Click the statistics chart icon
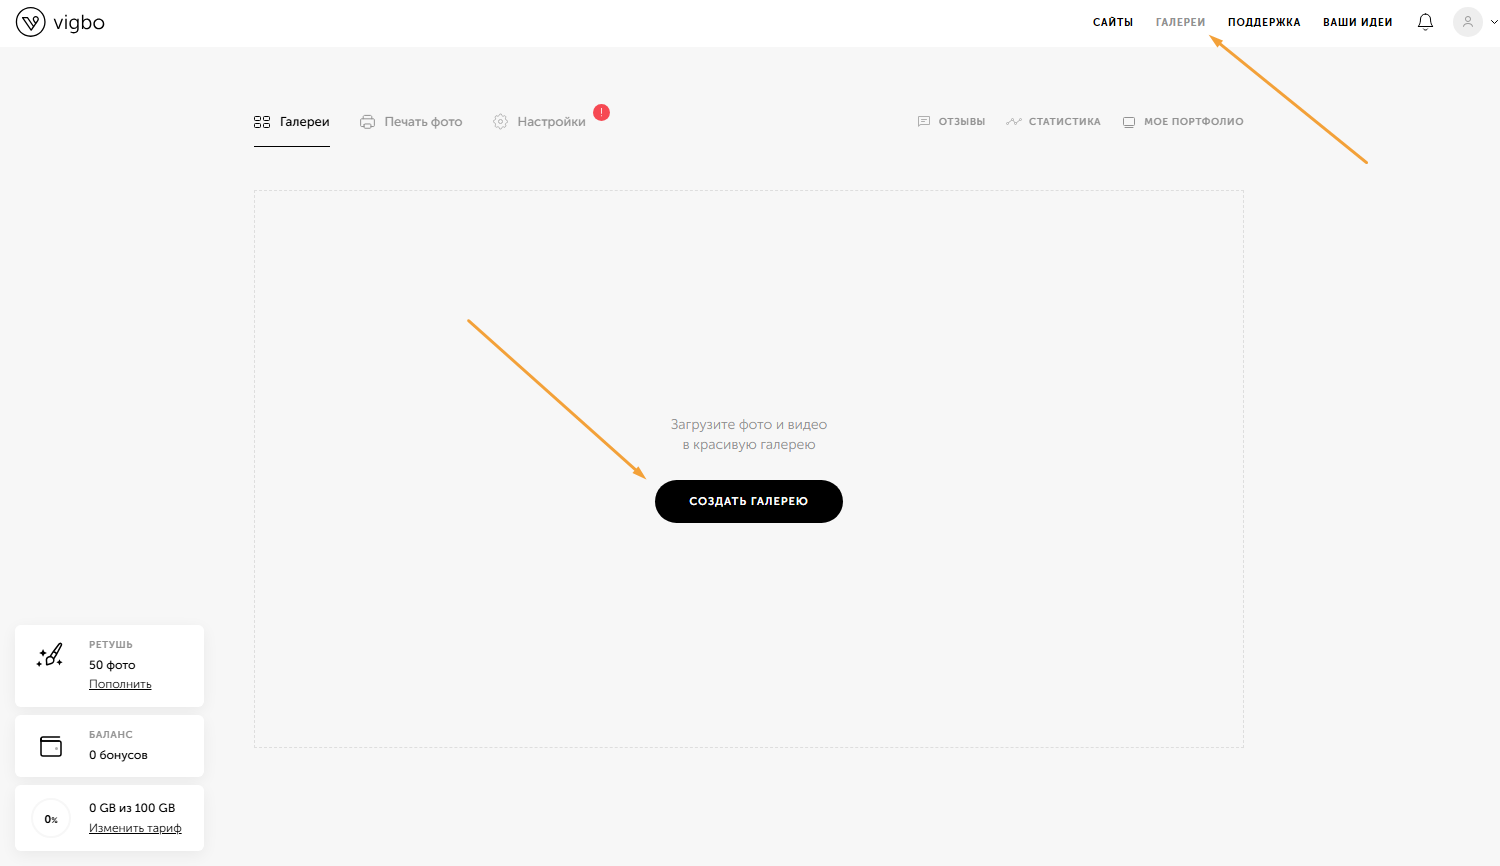The image size is (1500, 866). (1014, 122)
